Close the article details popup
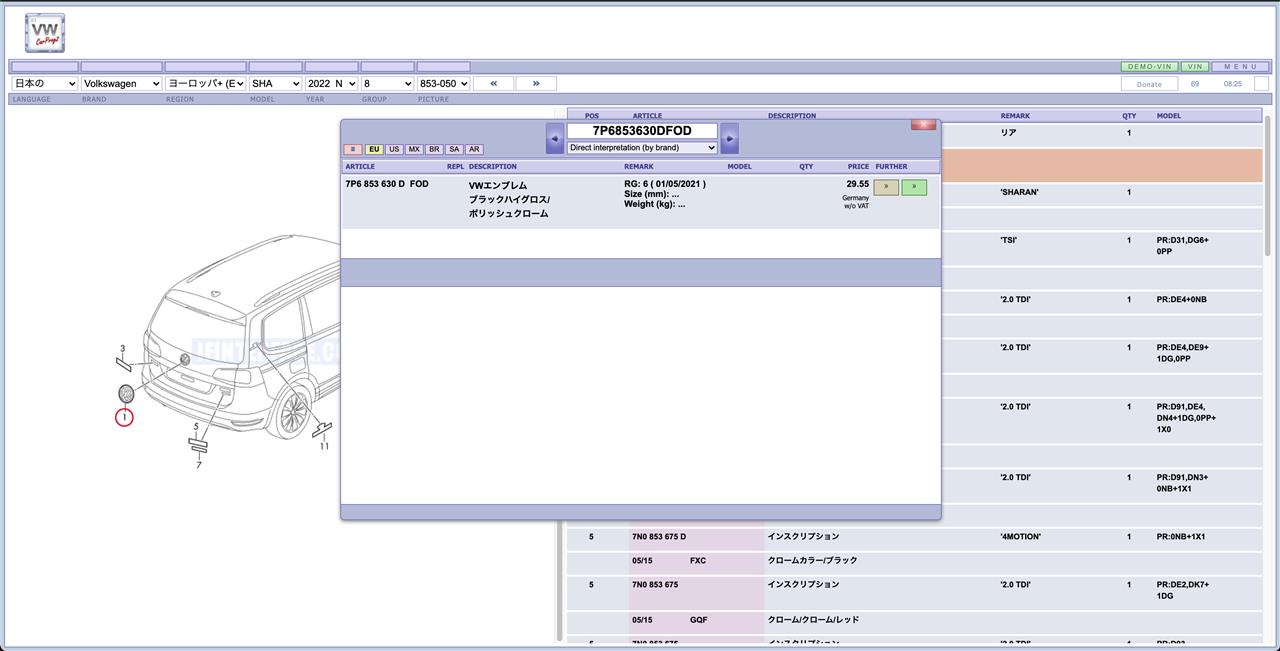 tap(923, 125)
